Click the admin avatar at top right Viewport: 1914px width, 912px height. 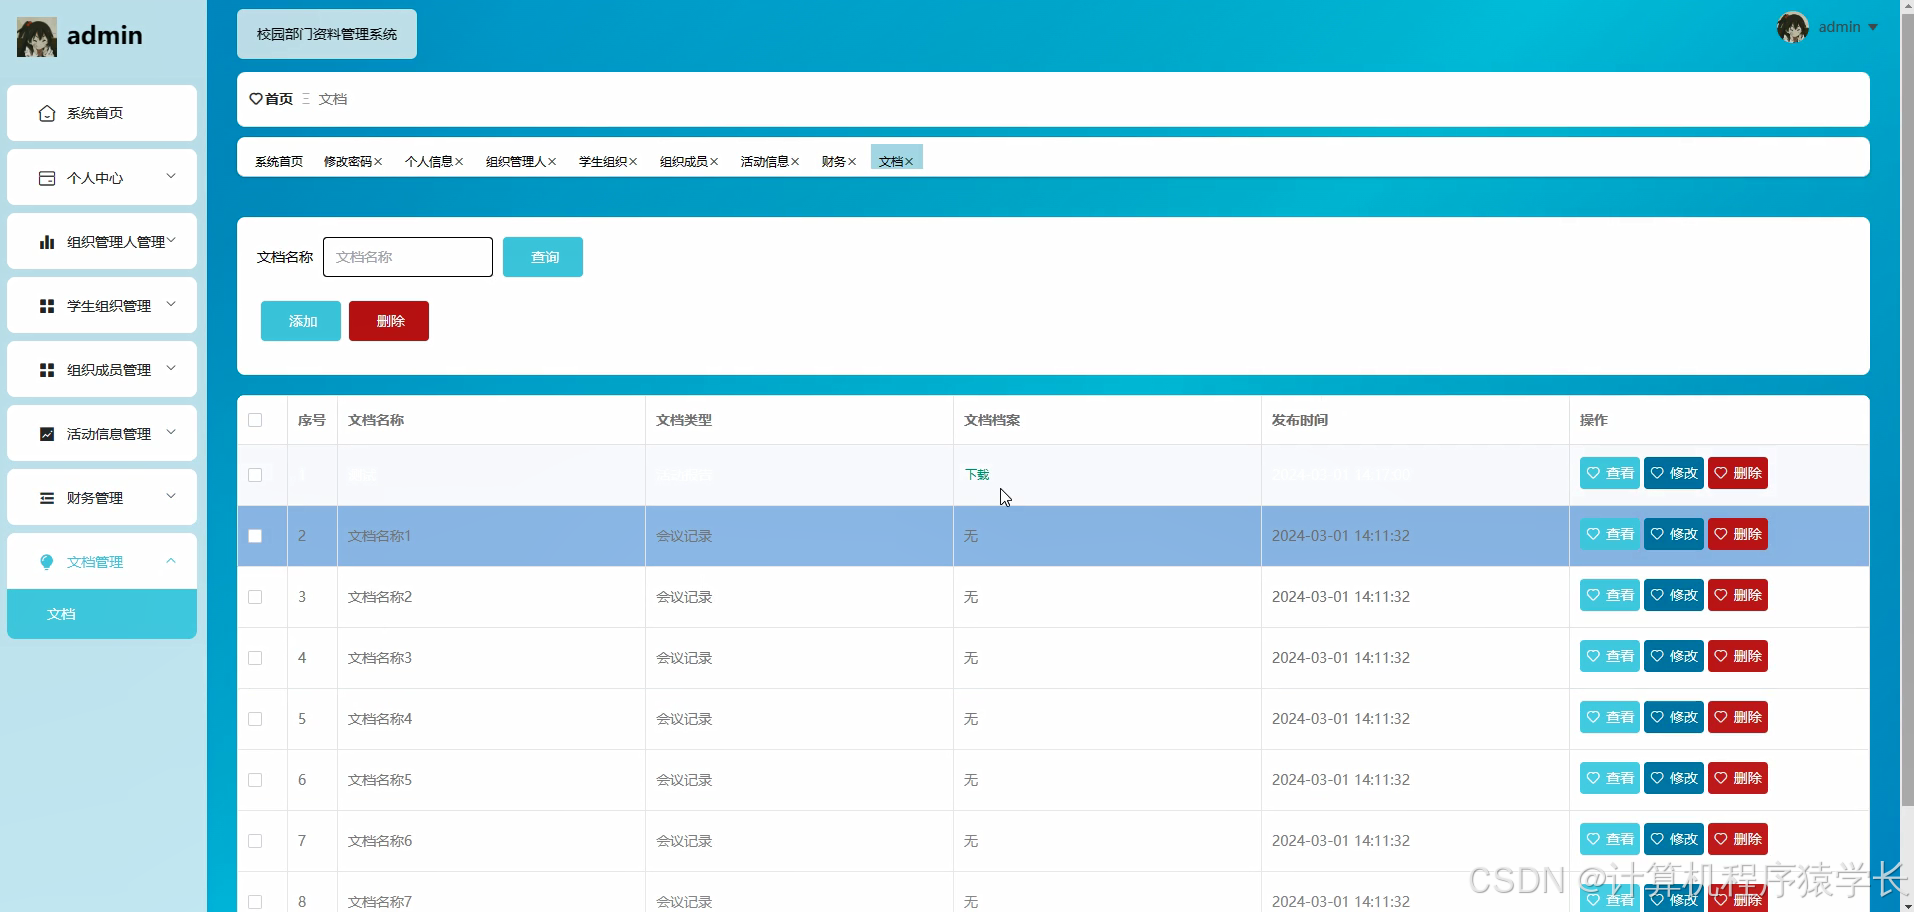coord(1792,27)
